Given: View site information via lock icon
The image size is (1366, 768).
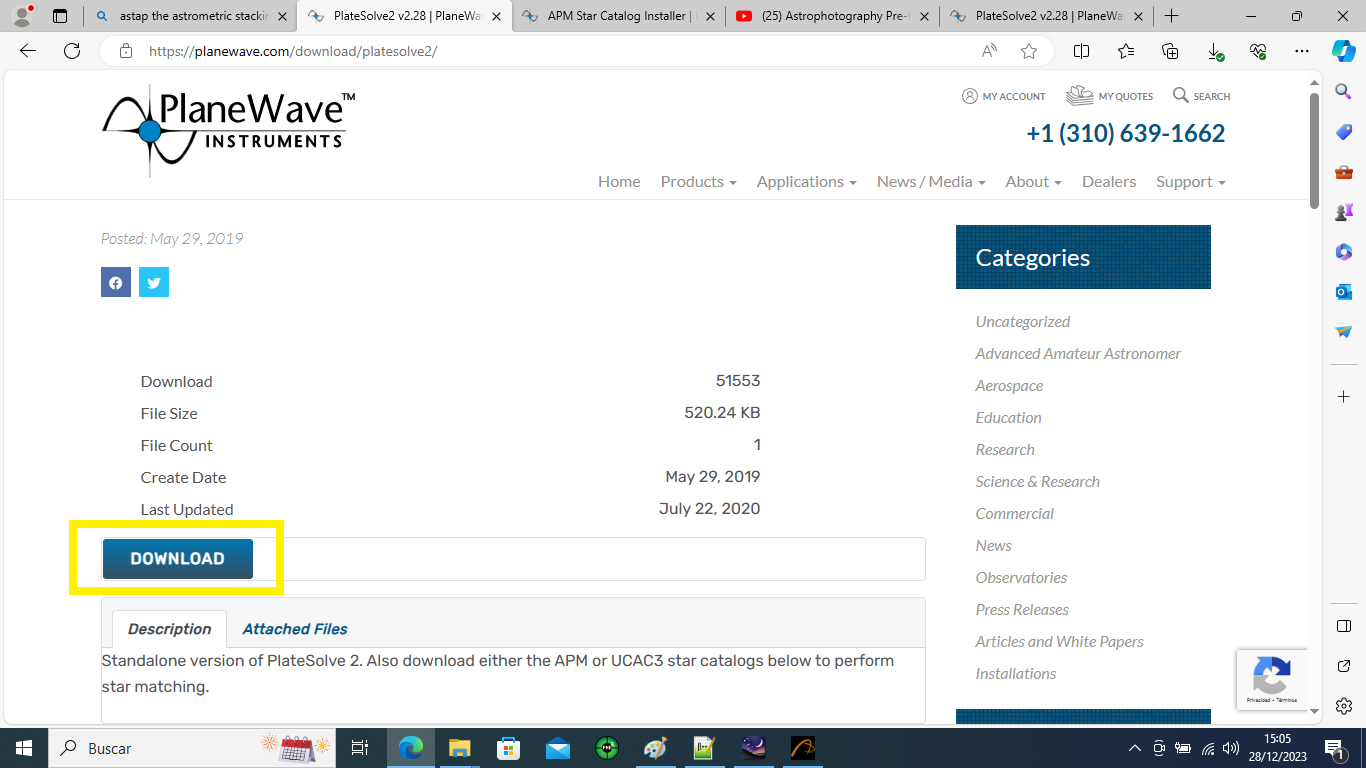Looking at the screenshot, I should click(125, 51).
